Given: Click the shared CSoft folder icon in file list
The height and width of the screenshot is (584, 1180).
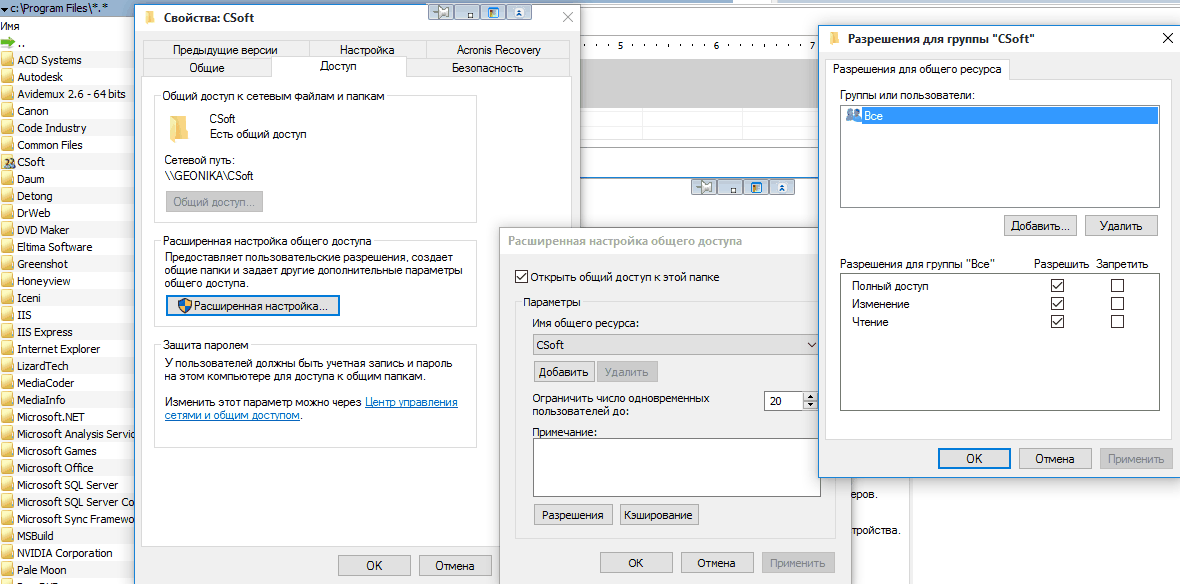Looking at the screenshot, I should (x=8, y=162).
